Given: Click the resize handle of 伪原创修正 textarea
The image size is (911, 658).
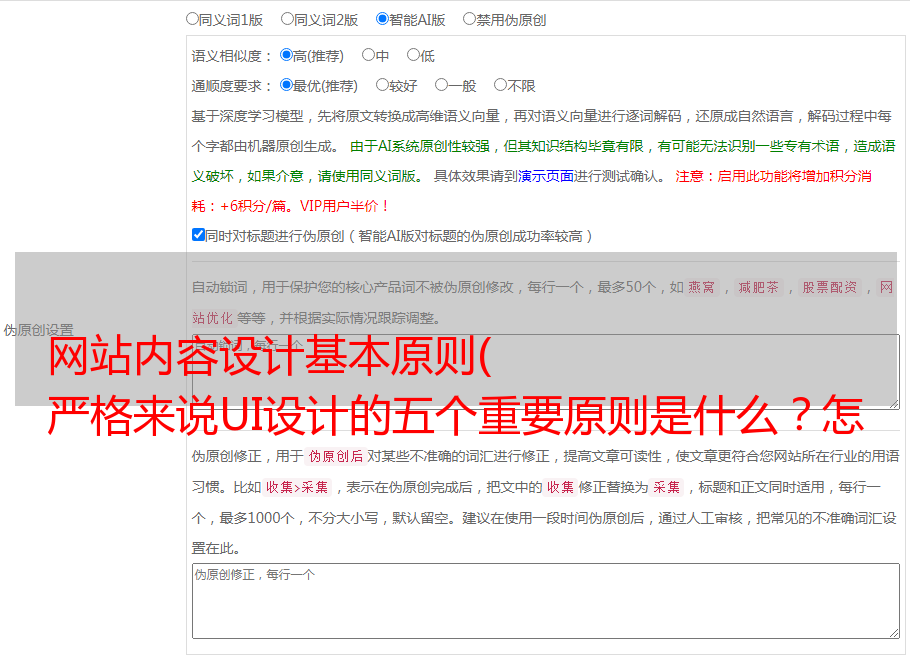Looking at the screenshot, I should (893, 632).
